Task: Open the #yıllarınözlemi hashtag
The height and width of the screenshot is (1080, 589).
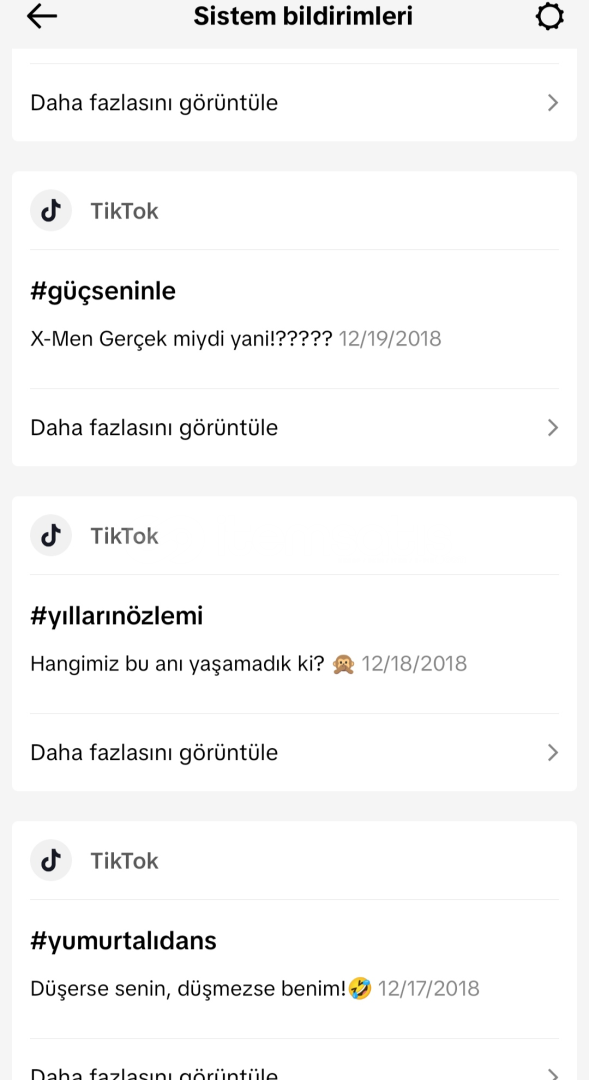Action: click(x=116, y=616)
